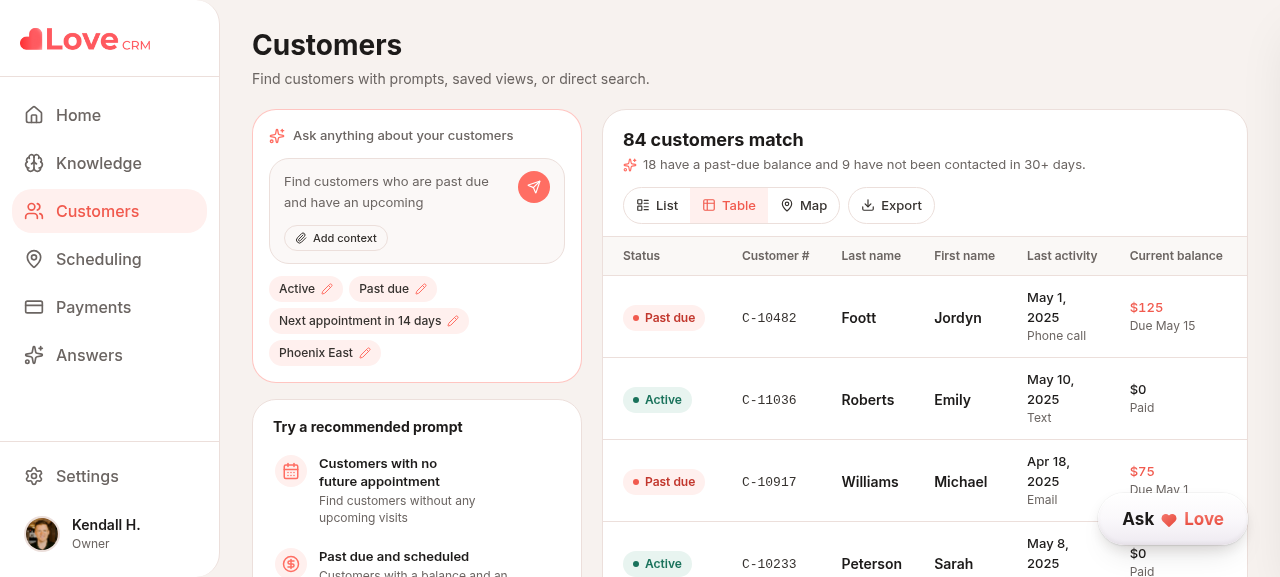The height and width of the screenshot is (577, 1280).
Task: Click last name Roberts
Action: 868,400
